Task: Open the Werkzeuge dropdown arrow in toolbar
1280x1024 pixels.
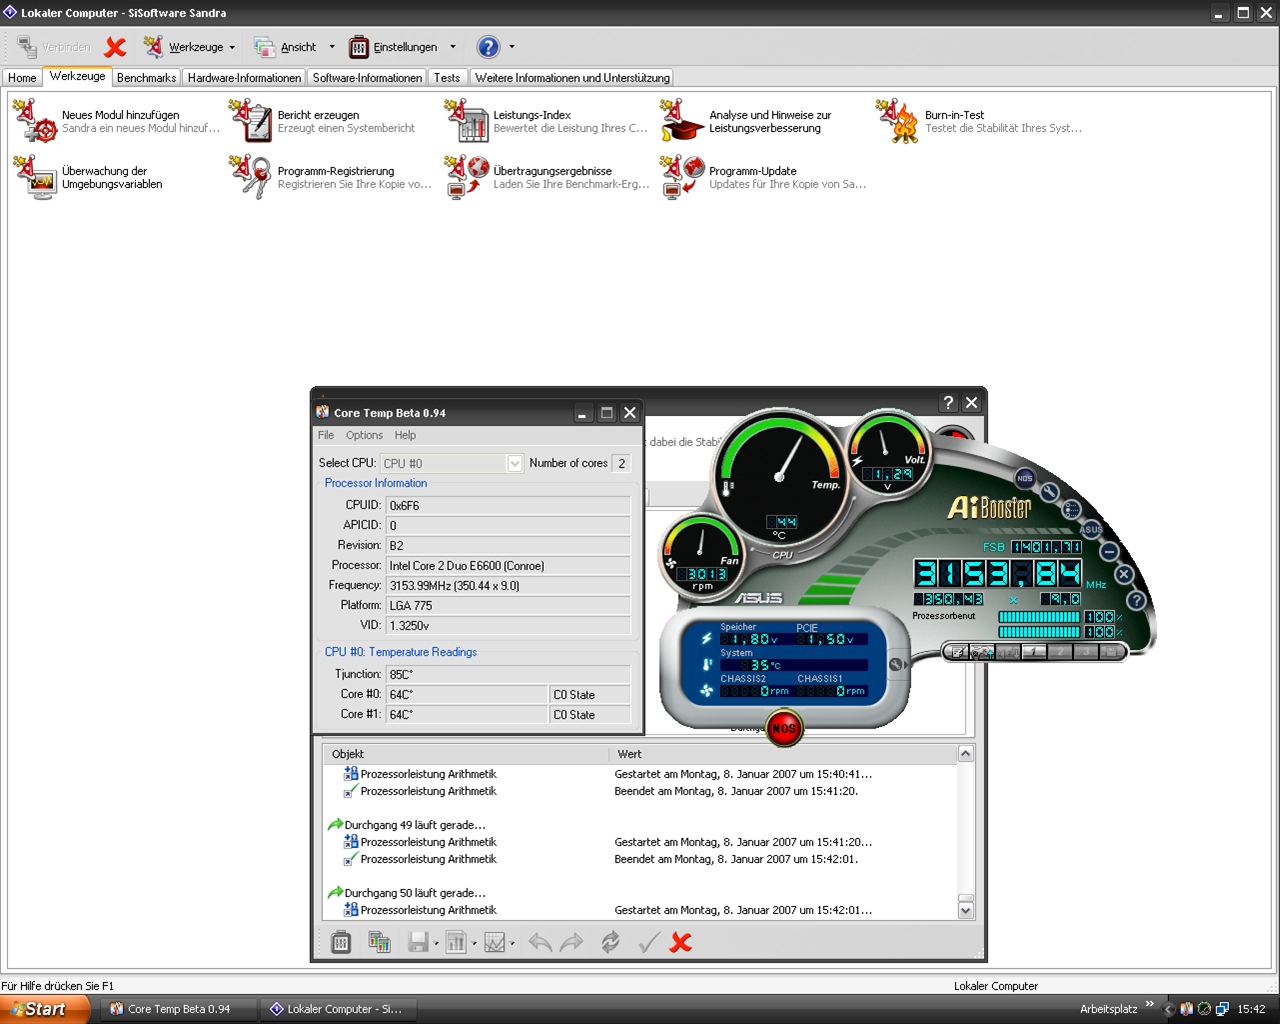Action: (x=232, y=47)
